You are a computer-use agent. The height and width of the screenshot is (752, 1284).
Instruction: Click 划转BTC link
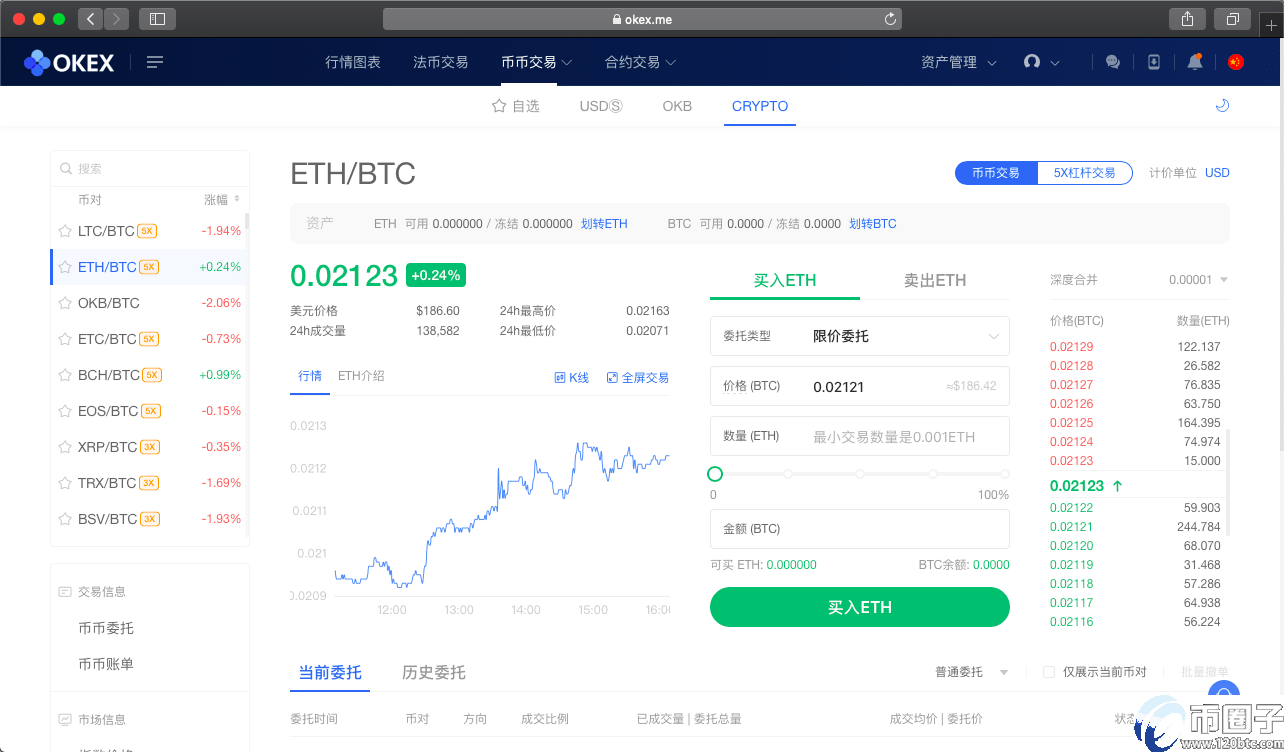pos(873,224)
